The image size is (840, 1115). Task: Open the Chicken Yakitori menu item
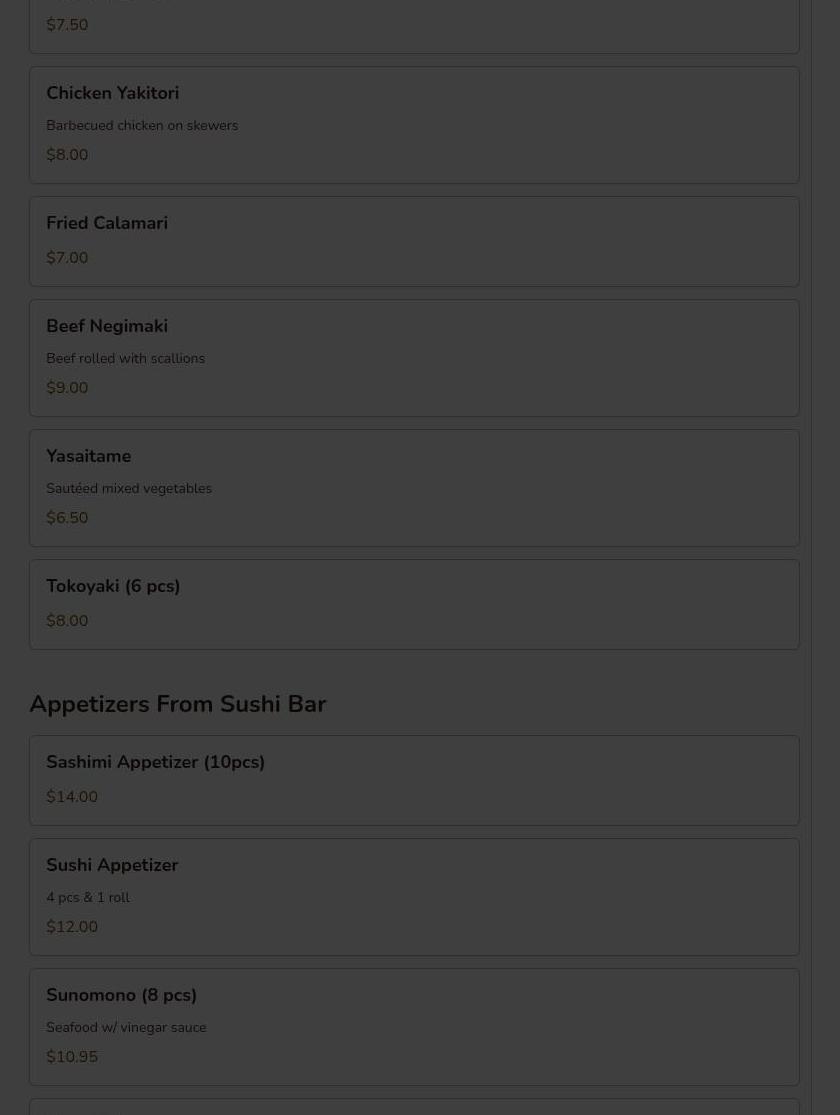coord(414,125)
